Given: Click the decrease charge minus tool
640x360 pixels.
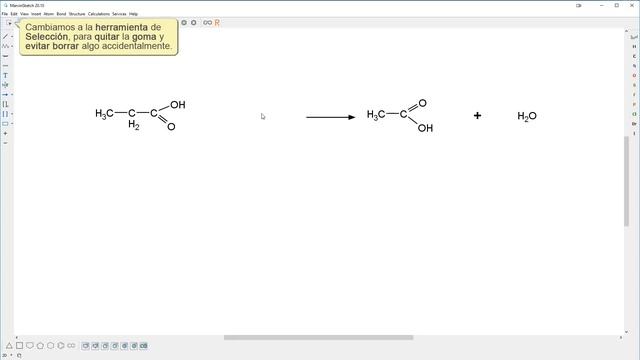Looking at the screenshot, I should click(5, 143).
